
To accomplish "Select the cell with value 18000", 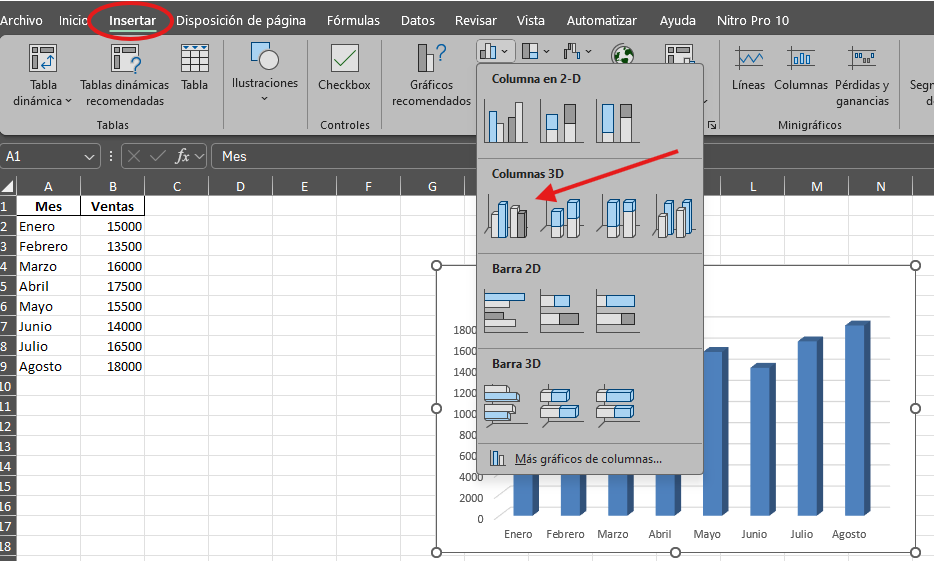I will pos(113,366).
